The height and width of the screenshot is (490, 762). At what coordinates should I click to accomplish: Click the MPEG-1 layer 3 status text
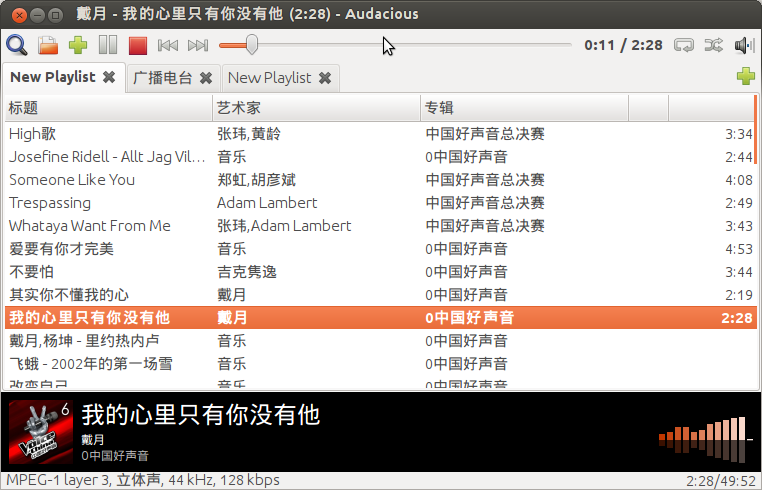tap(143, 480)
